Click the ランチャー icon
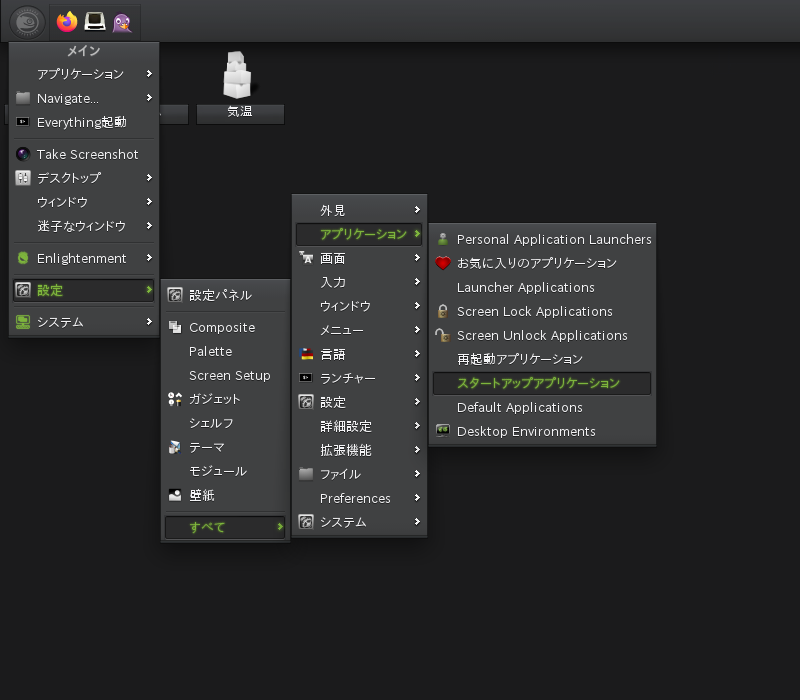Viewport: 800px width, 700px height. point(306,378)
